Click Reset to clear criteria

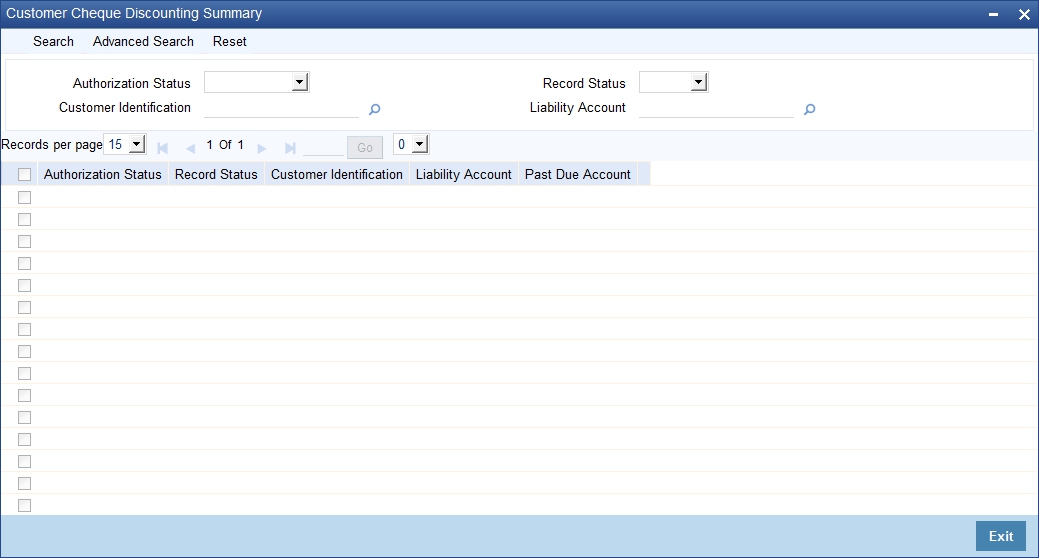tap(229, 41)
